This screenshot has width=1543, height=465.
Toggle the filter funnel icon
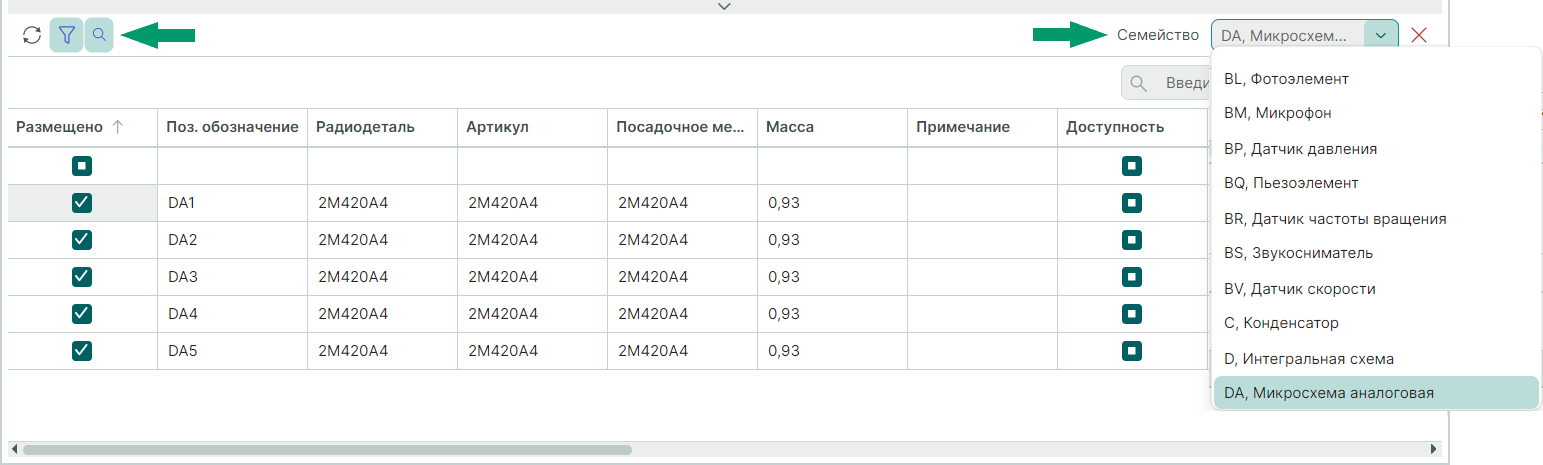(66, 35)
